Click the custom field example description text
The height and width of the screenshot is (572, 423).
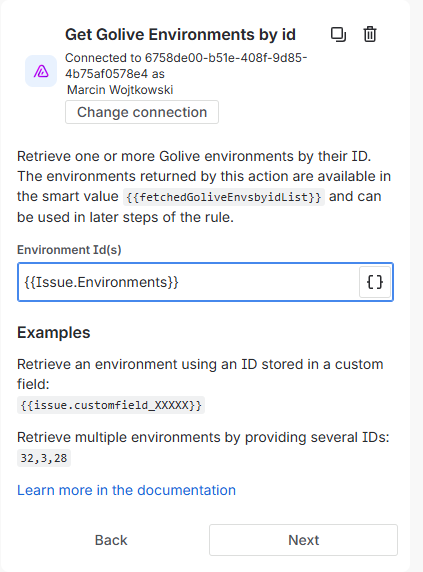(x=200, y=374)
